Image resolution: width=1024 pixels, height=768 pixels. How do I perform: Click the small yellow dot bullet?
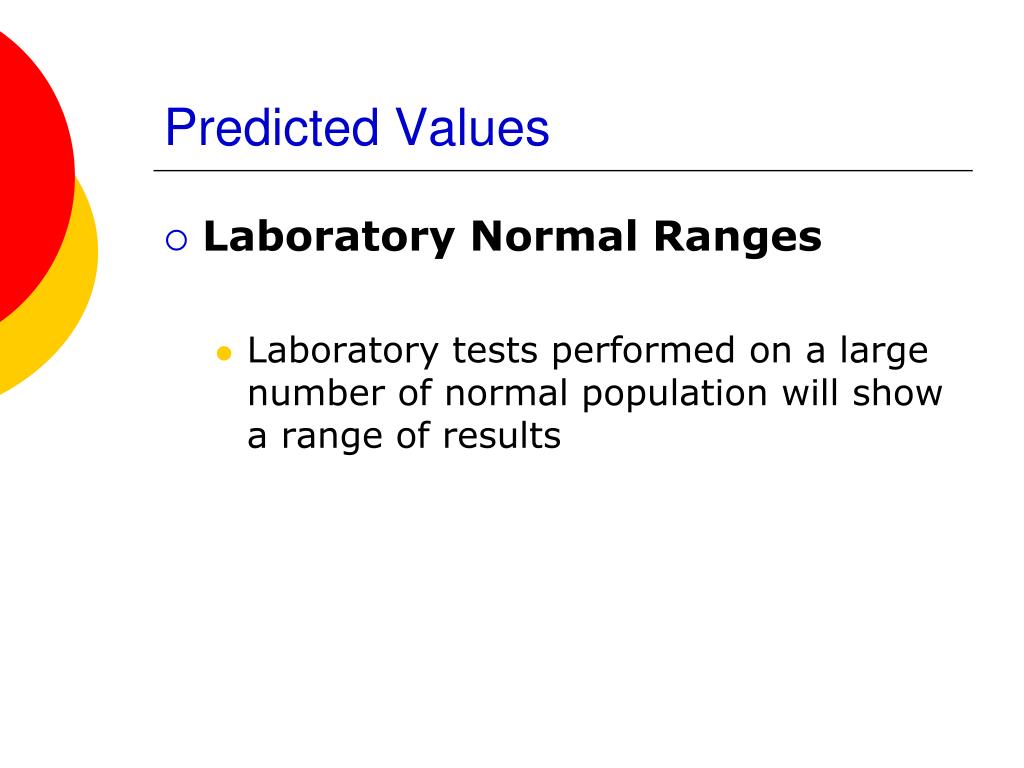pyautogui.click(x=224, y=354)
